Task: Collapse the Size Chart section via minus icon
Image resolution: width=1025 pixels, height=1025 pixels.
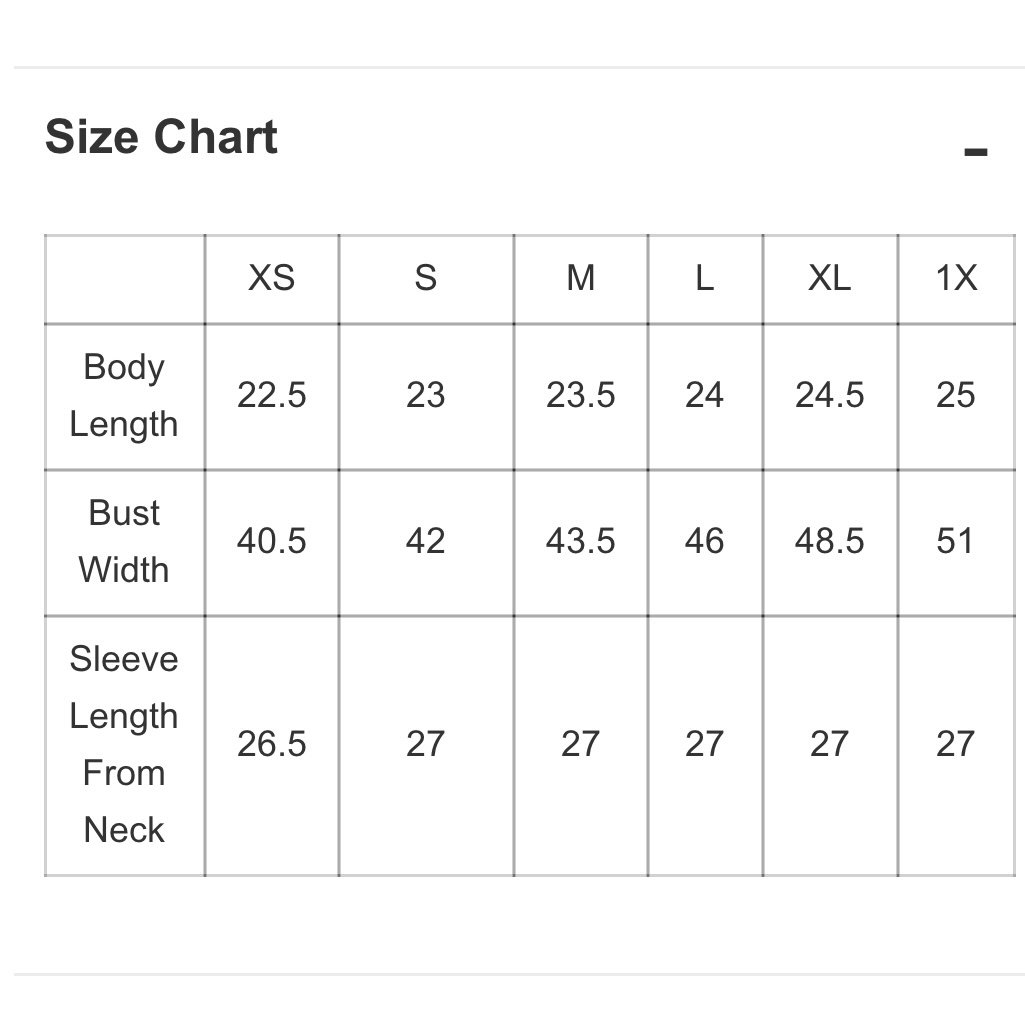Action: click(x=975, y=152)
